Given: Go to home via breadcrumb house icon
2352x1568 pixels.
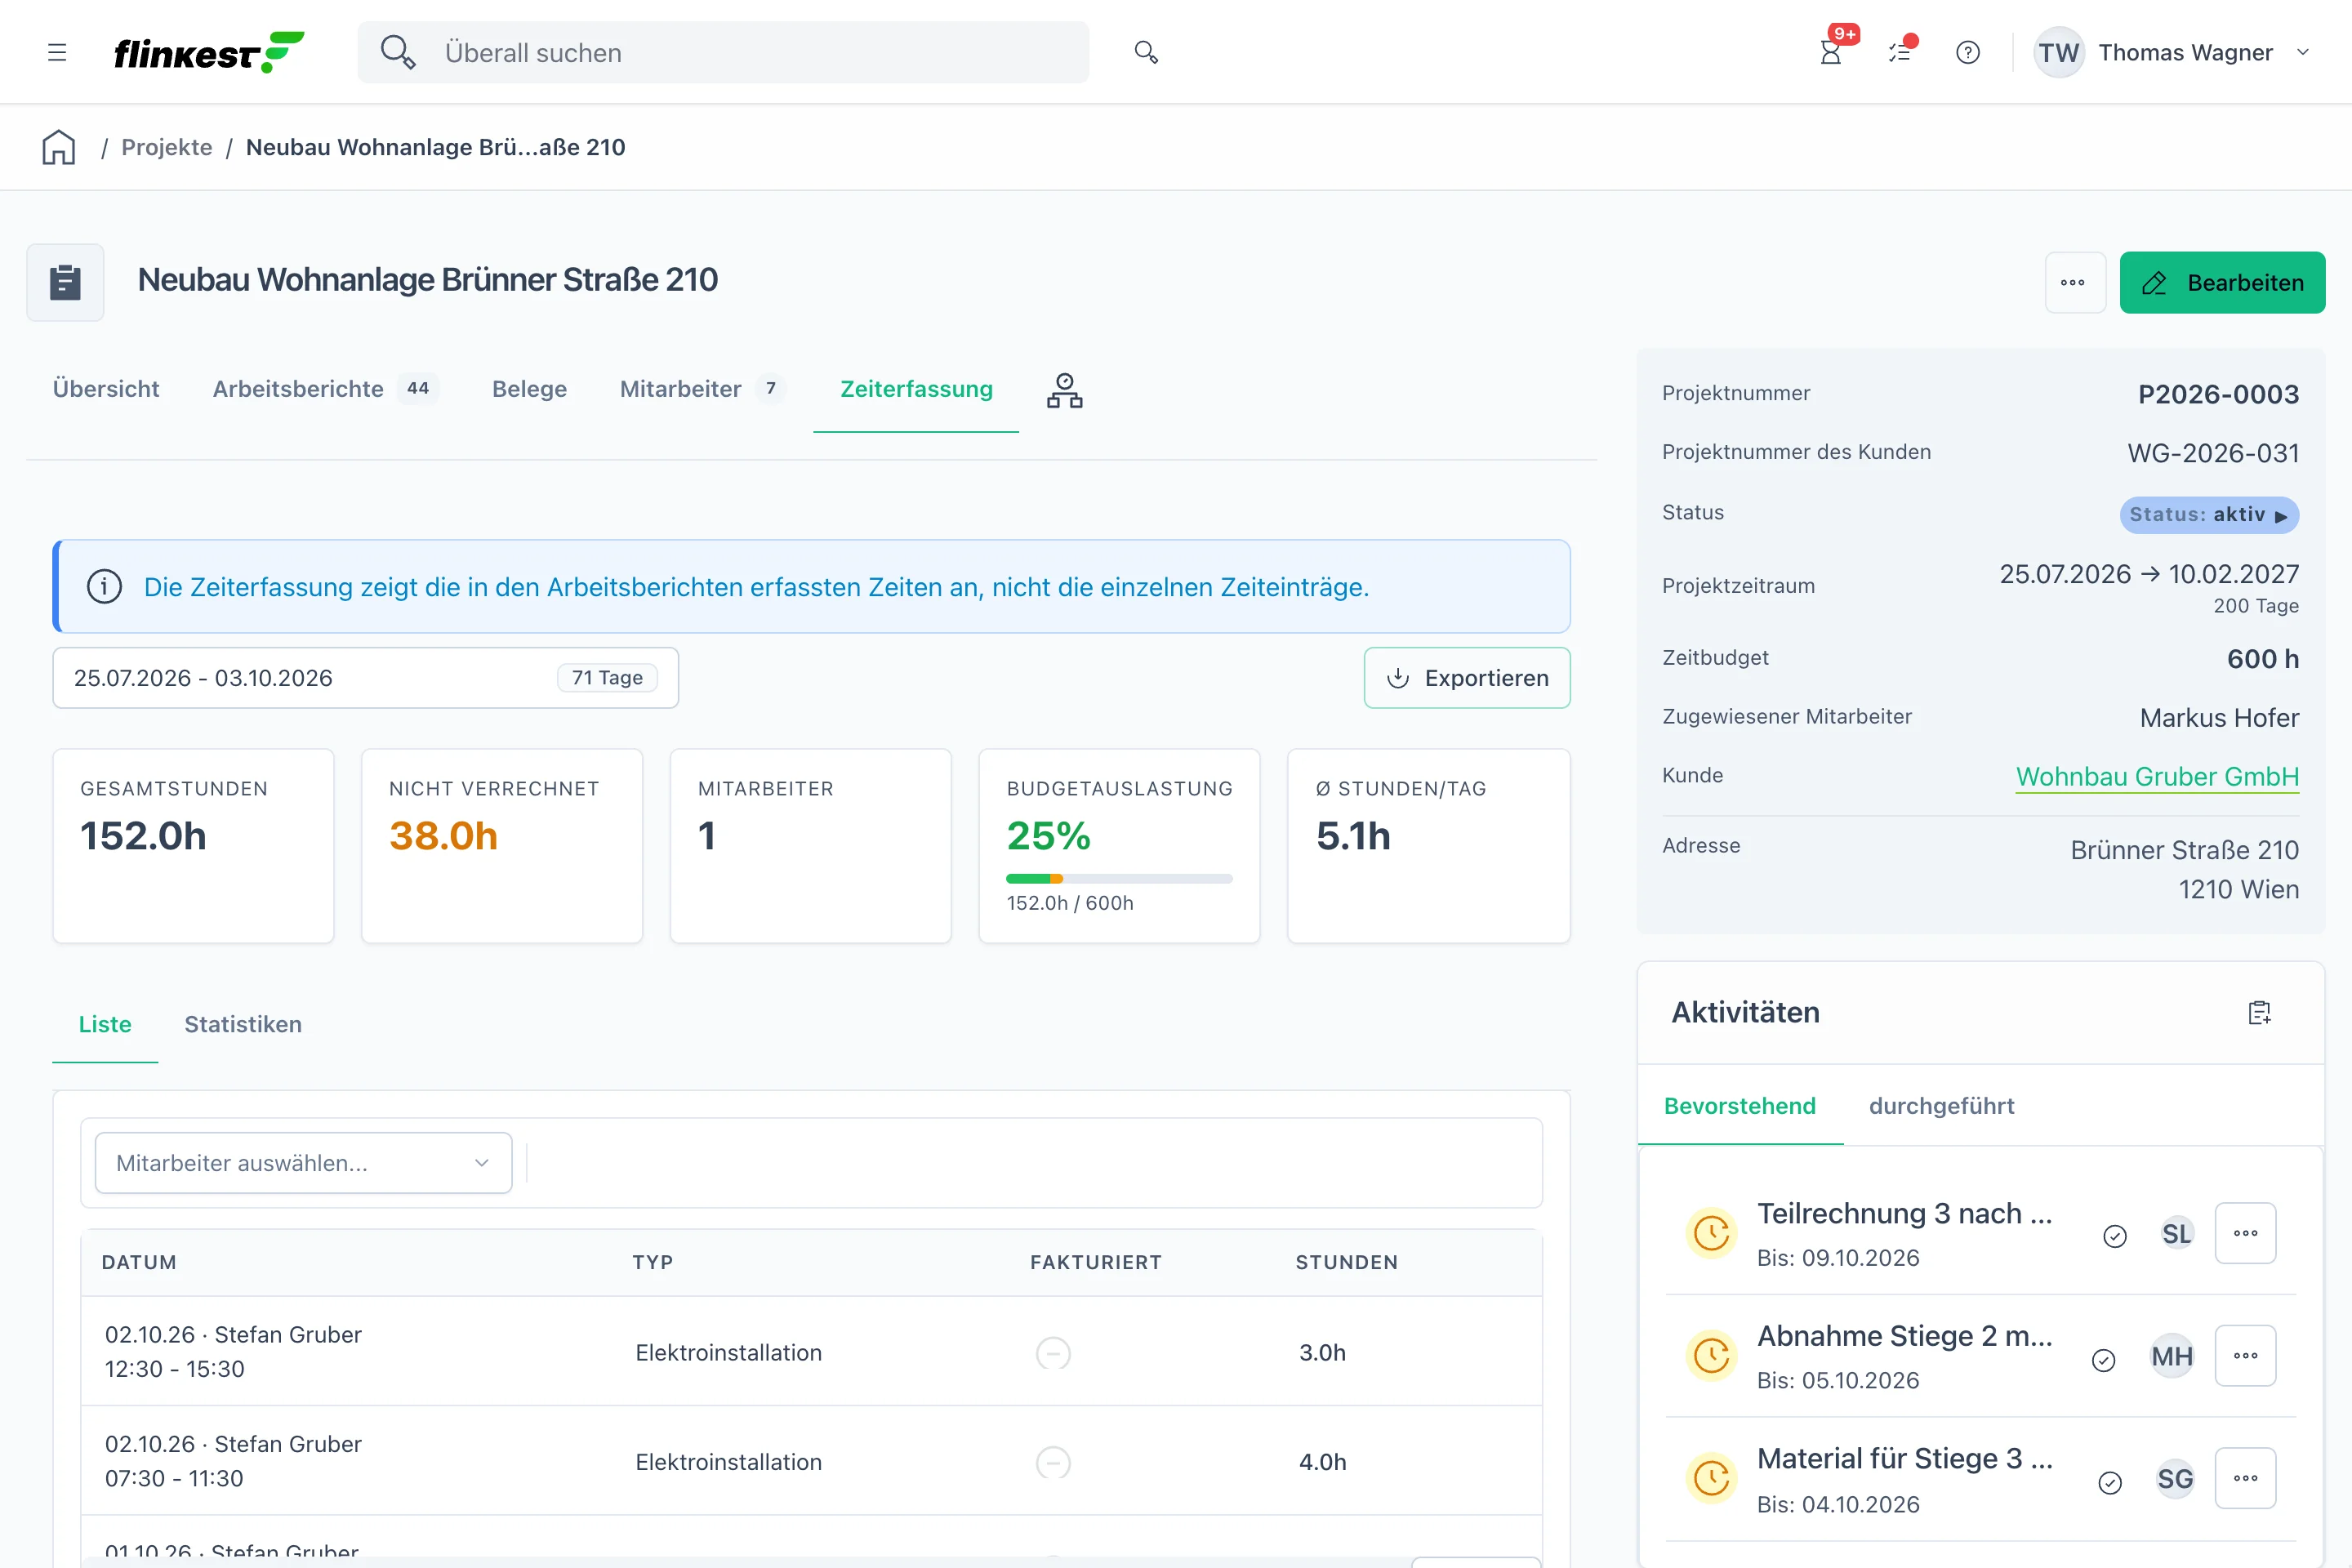Looking at the screenshot, I should tap(59, 147).
